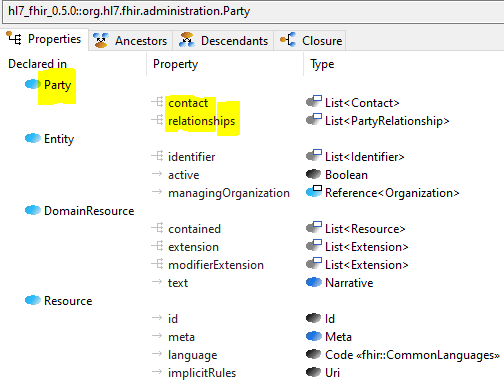This screenshot has width=504, height=390.
Task: Click the arrow icon beside active property
Action: 157,174
